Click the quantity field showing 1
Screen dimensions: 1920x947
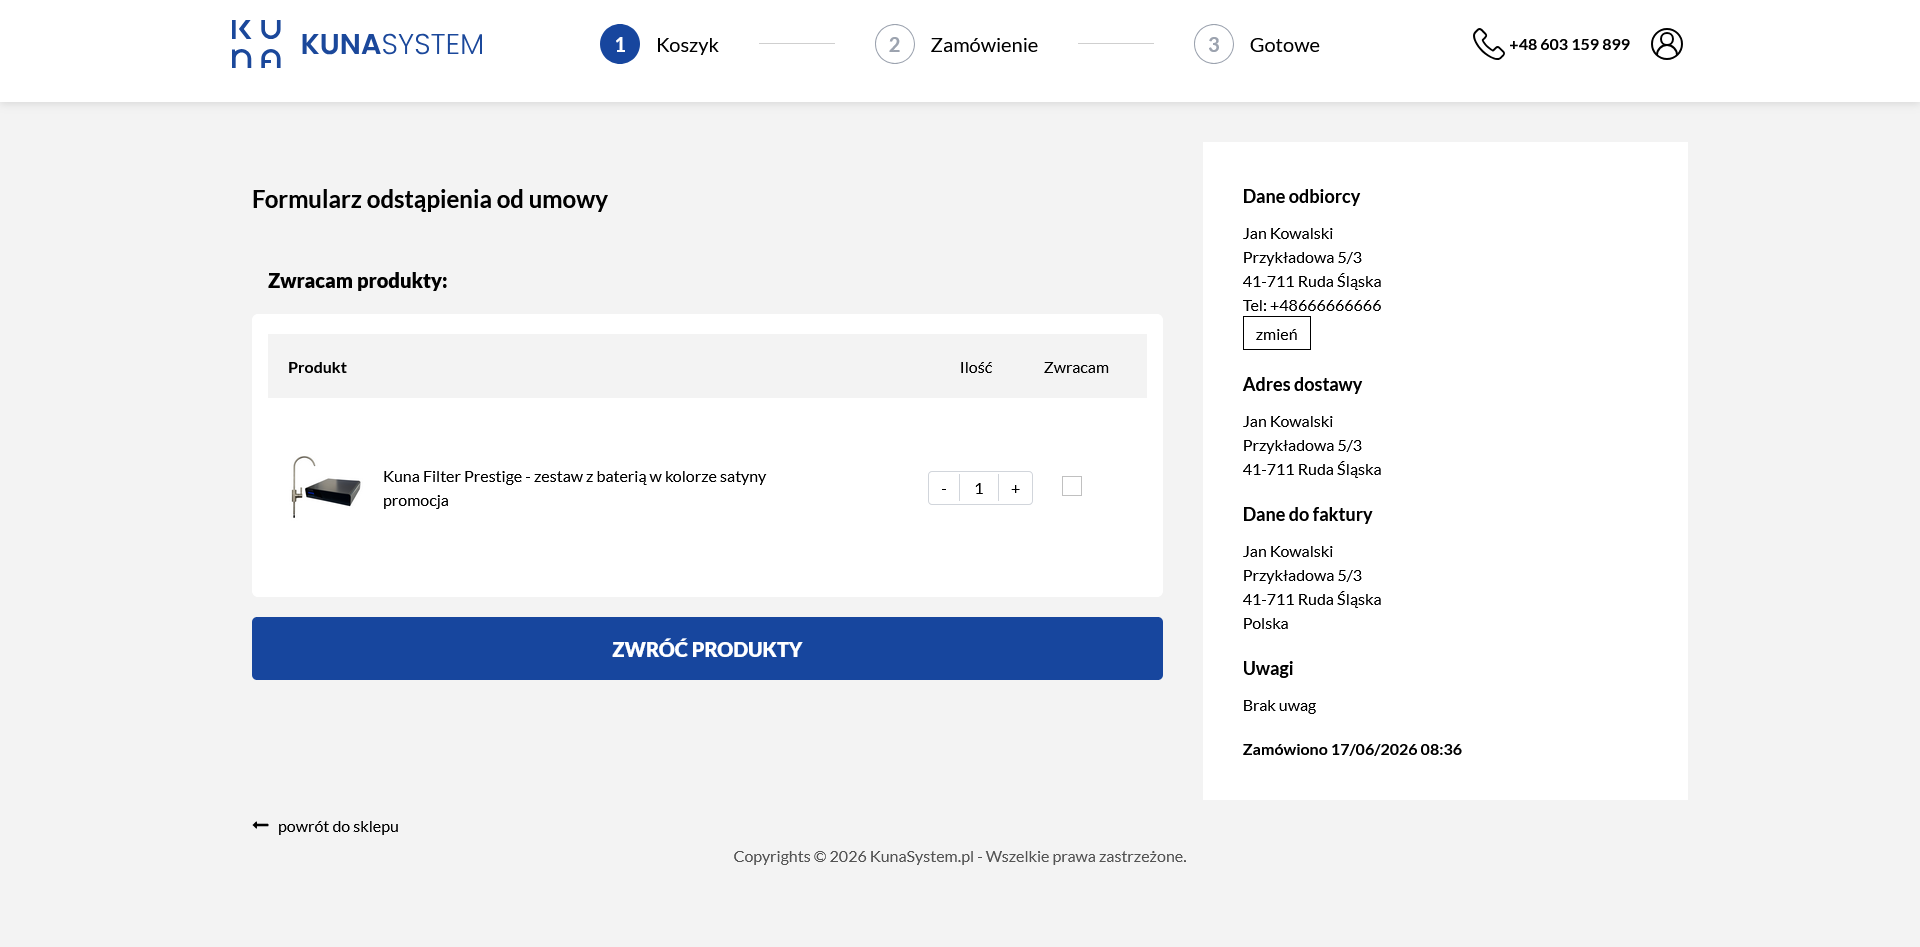979,488
